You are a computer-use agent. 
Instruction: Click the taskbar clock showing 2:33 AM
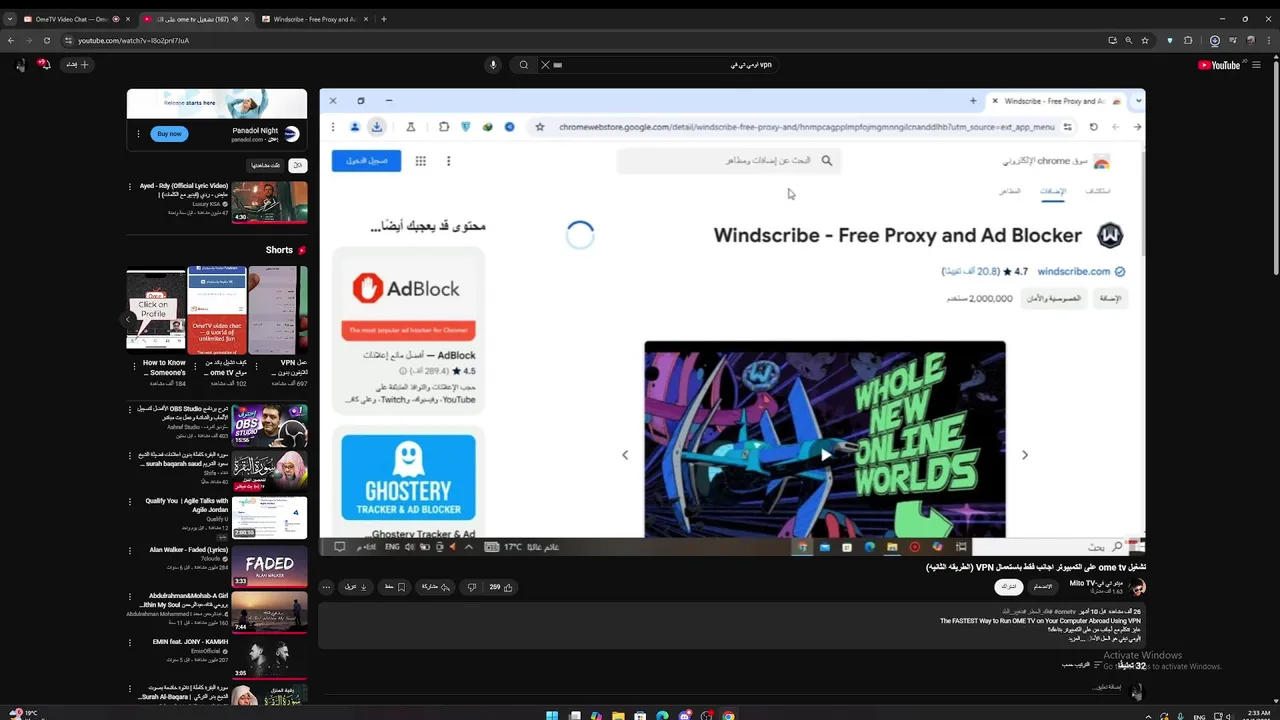coord(1258,715)
